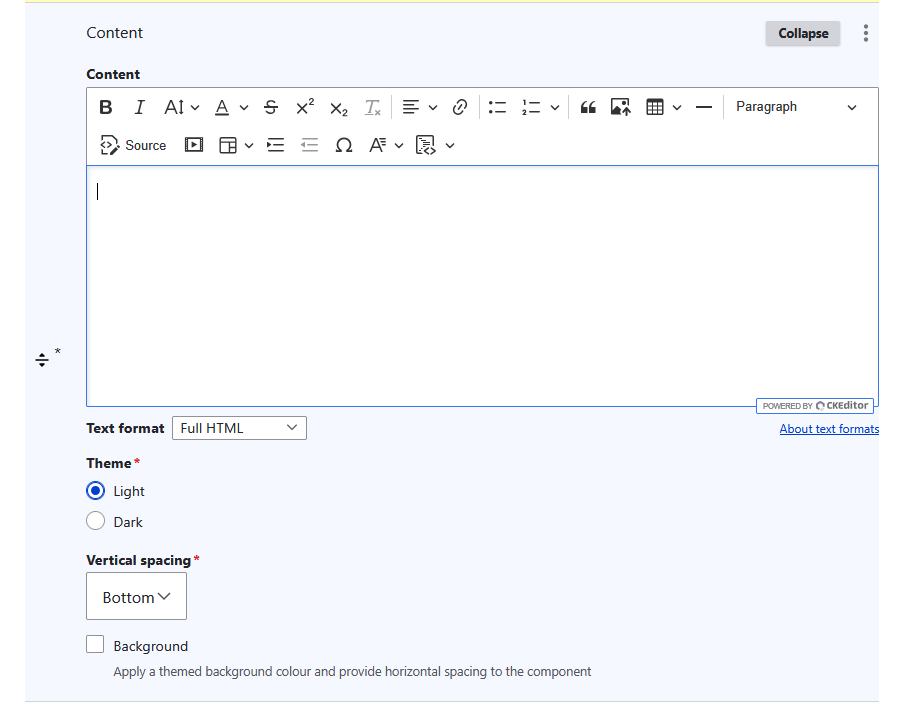Apply superscript formatting
897x704 pixels.
tap(305, 107)
